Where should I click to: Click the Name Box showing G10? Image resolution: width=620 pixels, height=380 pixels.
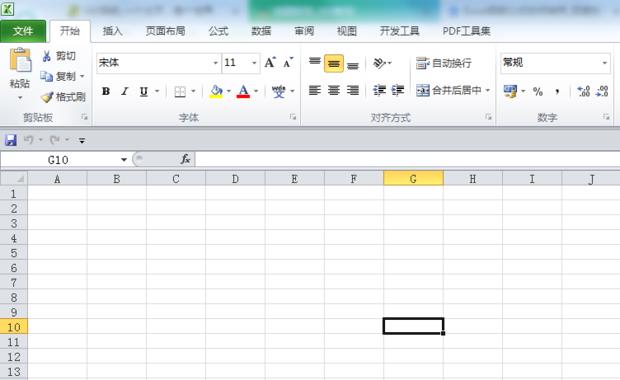[59, 160]
